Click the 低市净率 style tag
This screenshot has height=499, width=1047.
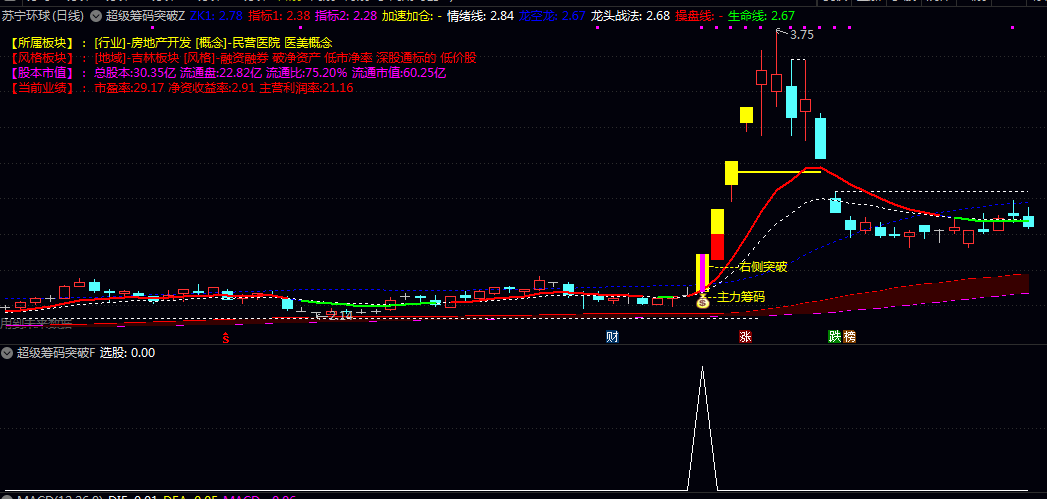click(x=349, y=58)
